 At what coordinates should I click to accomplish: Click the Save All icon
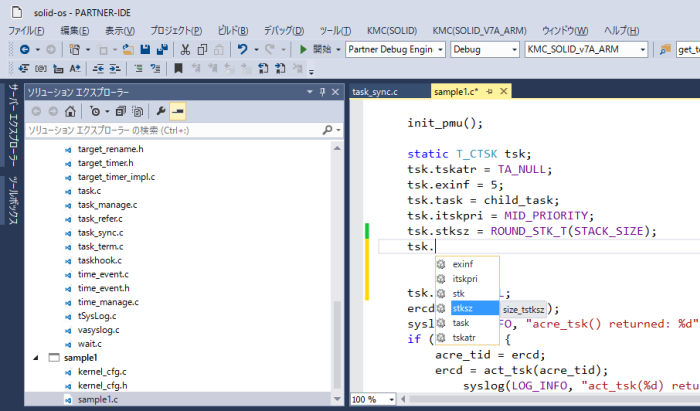pyautogui.click(x=162, y=49)
